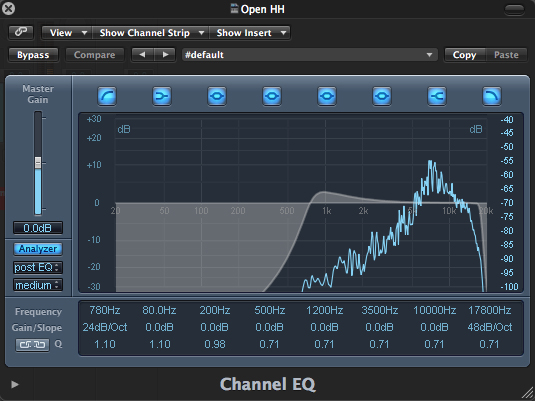Open the medium resolution selector
The image size is (535, 401).
pyautogui.click(x=38, y=285)
